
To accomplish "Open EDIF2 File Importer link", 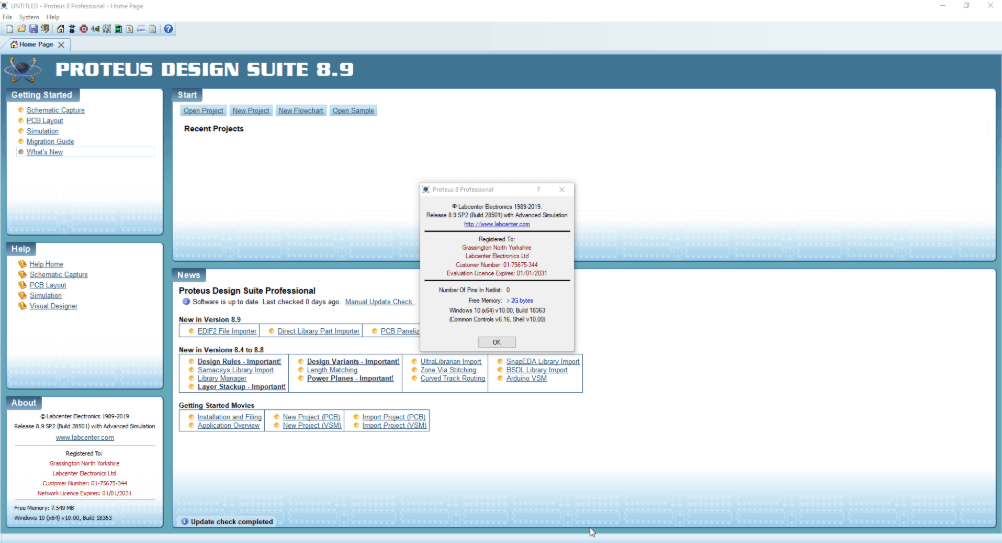I will (x=227, y=331).
